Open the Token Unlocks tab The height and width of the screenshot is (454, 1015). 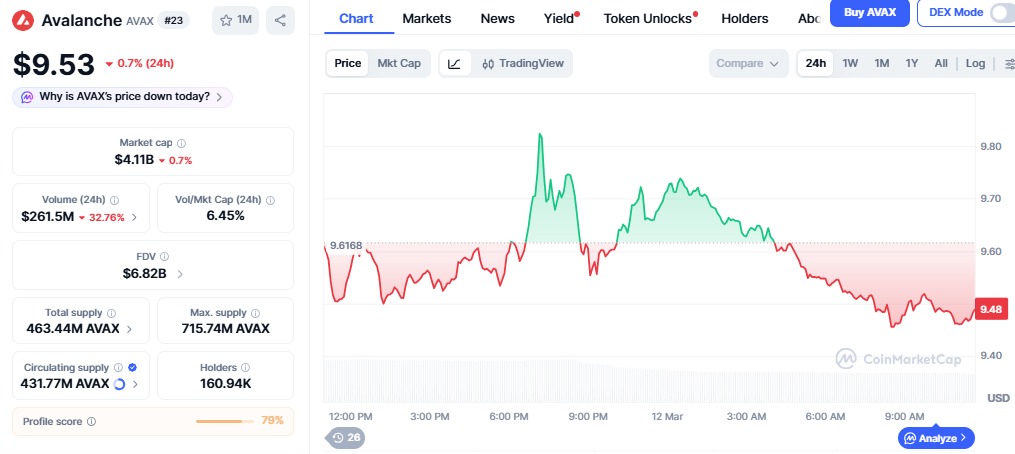(x=647, y=18)
